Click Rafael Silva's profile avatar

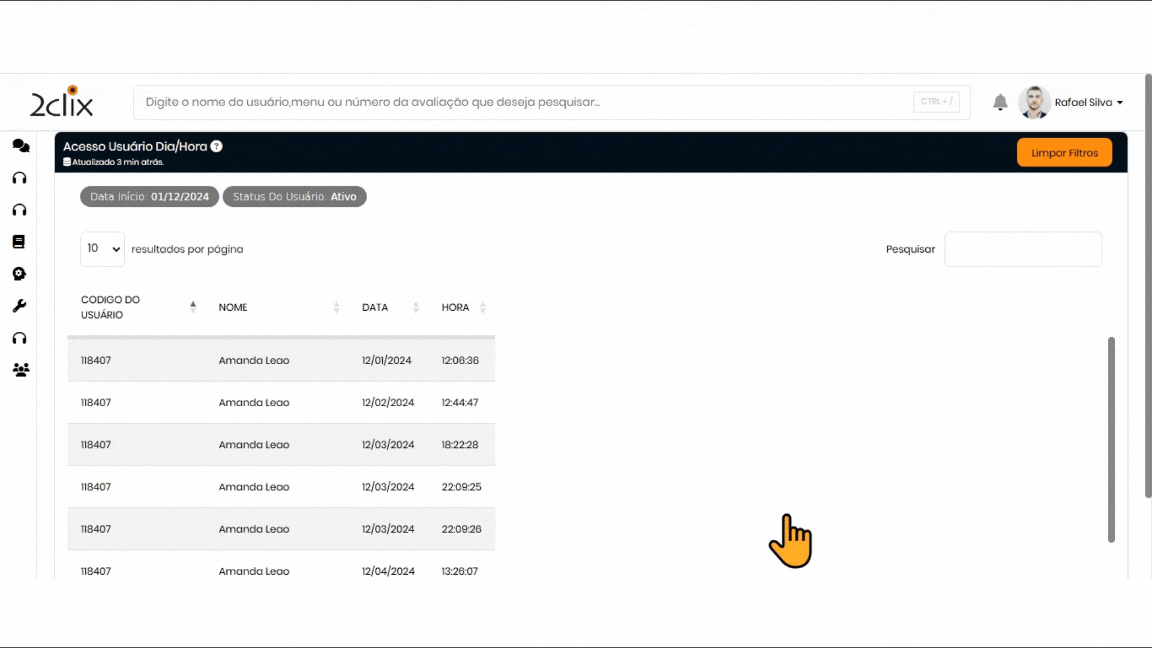point(1034,102)
